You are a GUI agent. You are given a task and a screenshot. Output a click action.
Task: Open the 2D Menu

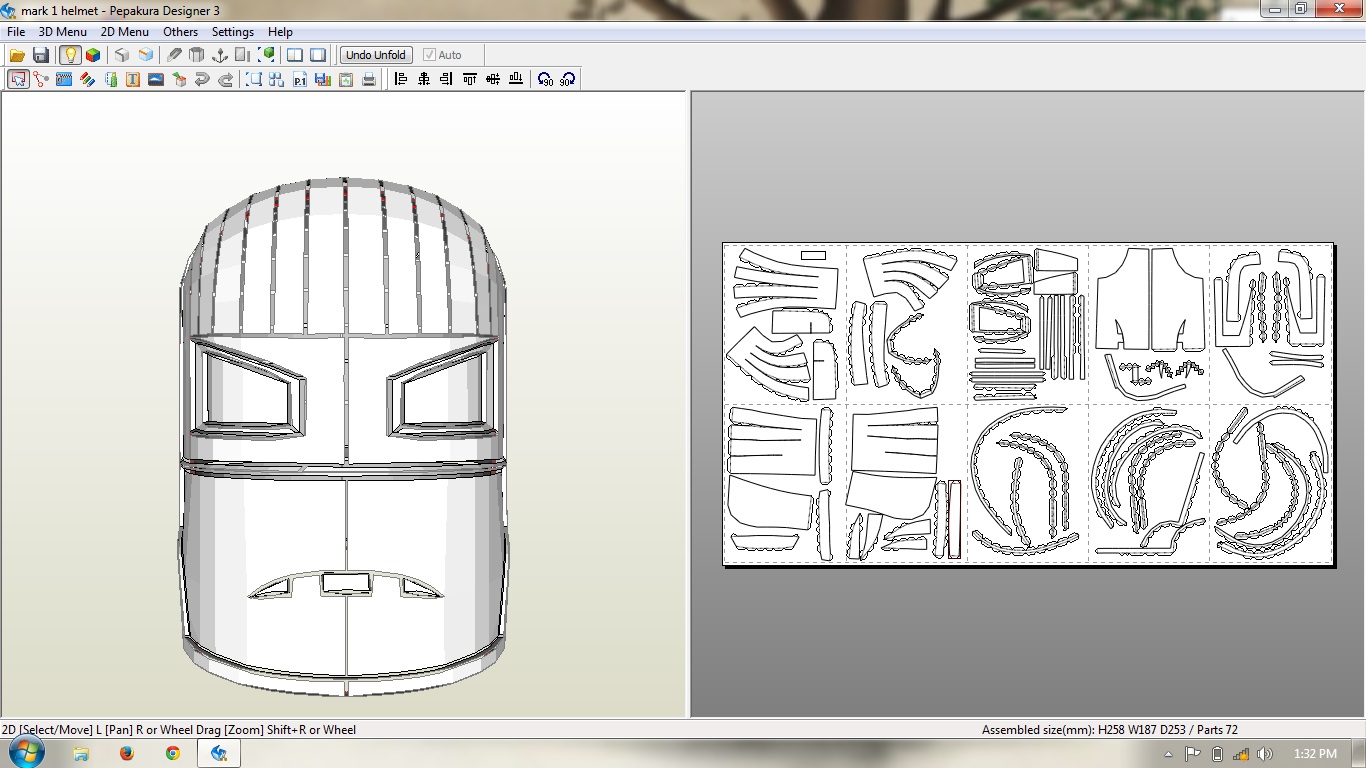[x=125, y=32]
